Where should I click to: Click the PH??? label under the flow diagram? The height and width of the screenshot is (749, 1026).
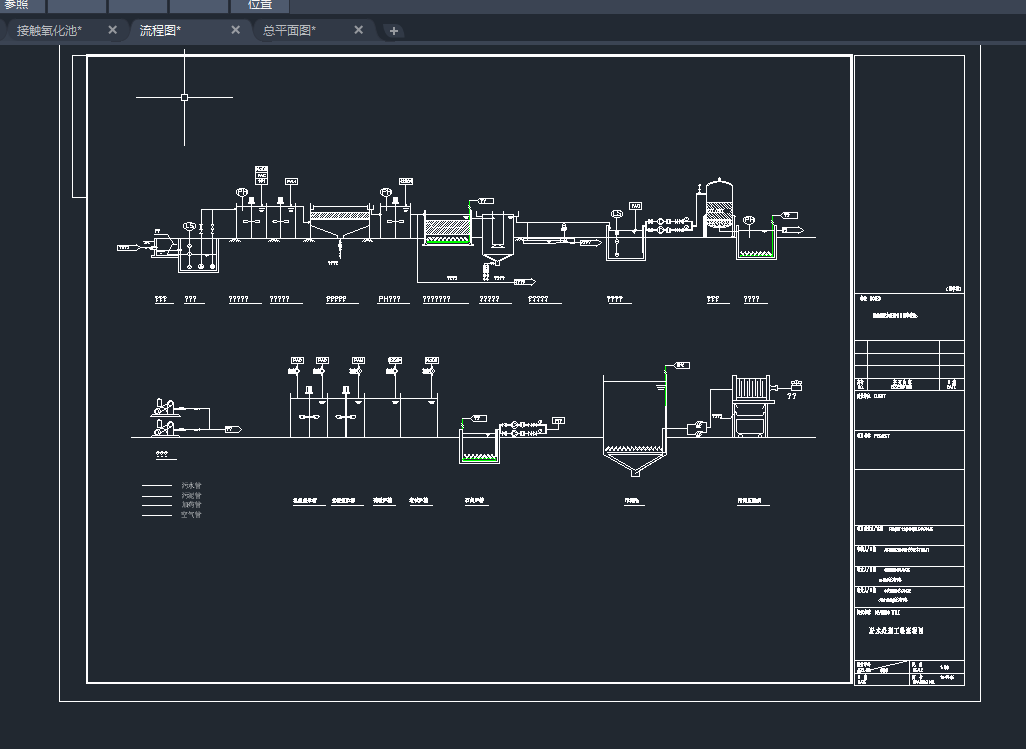(x=389, y=299)
